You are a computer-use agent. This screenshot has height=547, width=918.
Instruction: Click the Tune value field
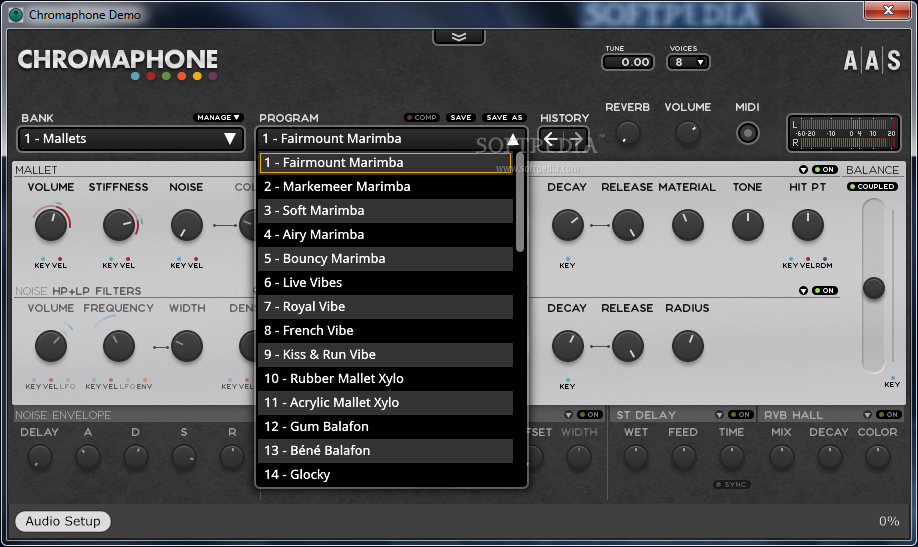coord(628,62)
